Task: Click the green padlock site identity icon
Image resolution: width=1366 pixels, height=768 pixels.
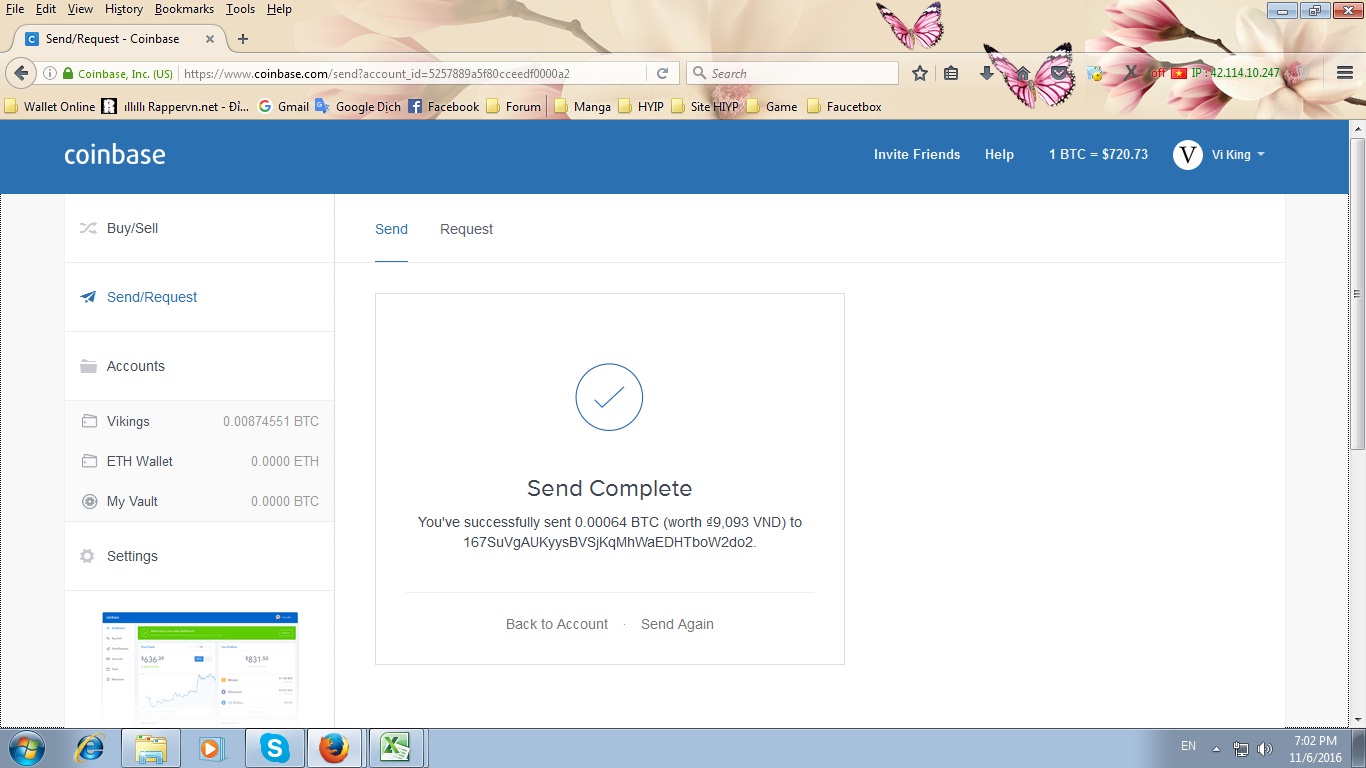Action: 68,73
